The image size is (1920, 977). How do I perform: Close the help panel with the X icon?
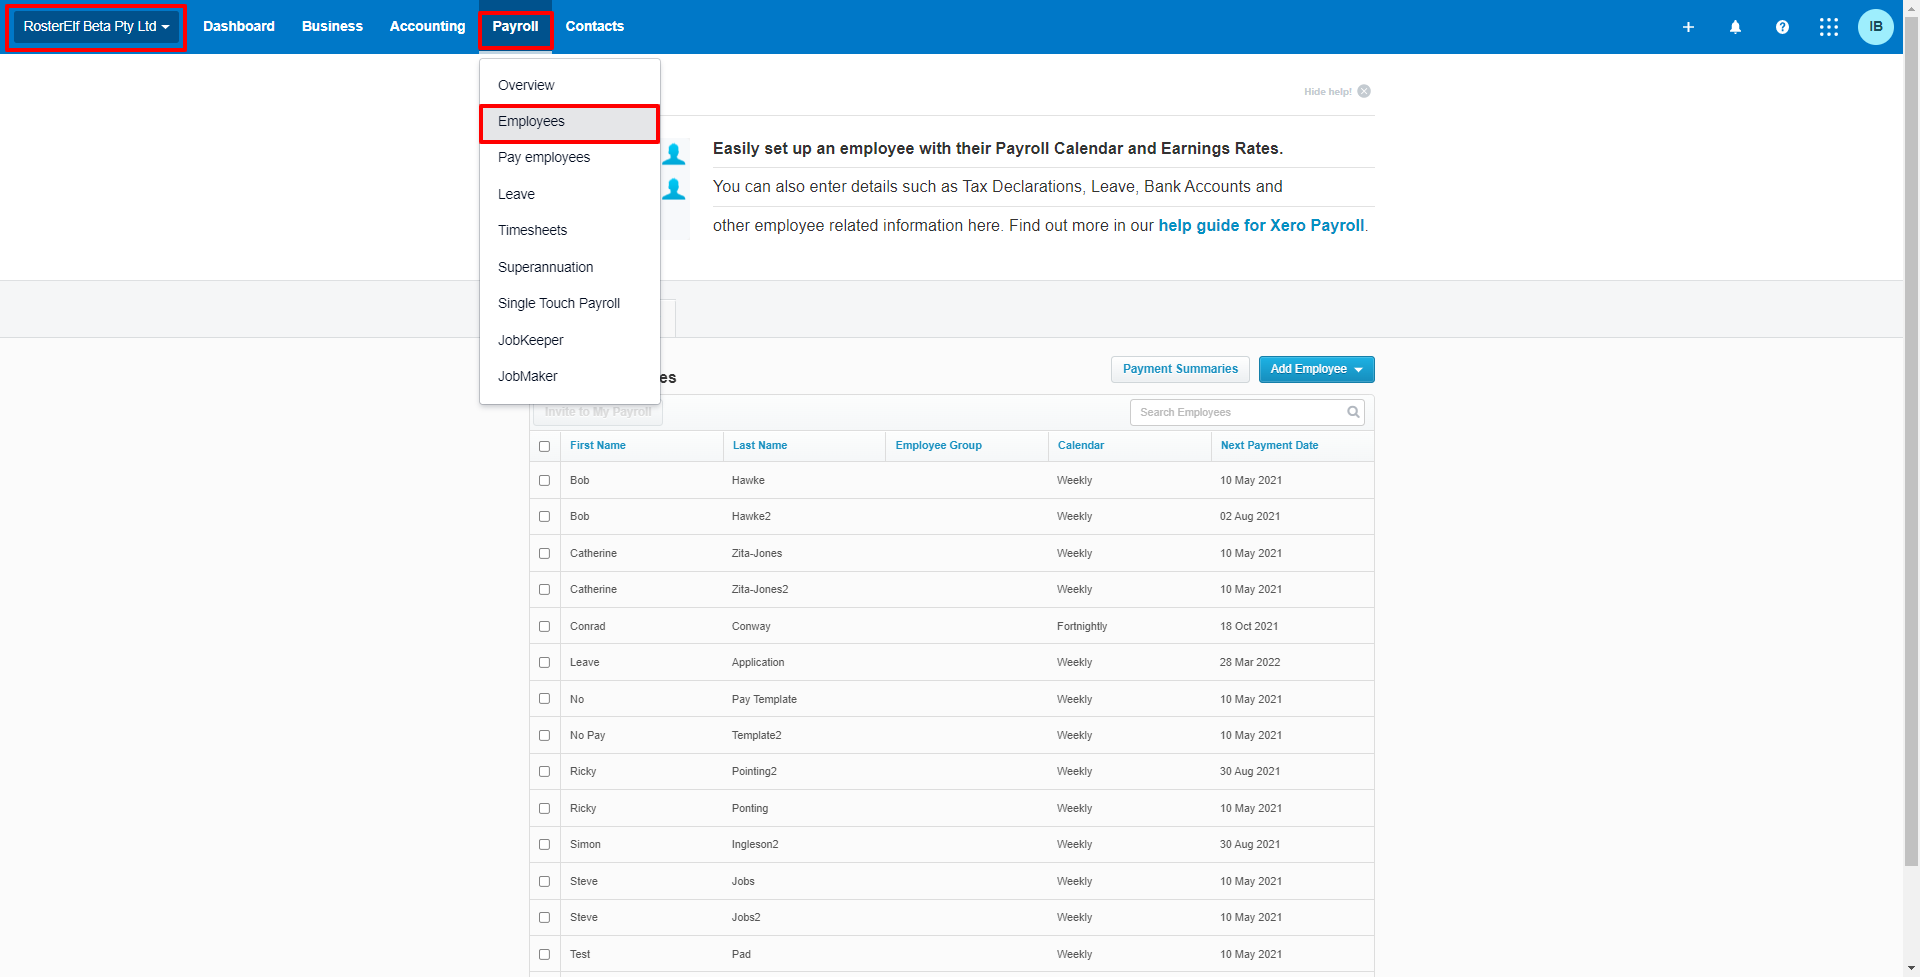tap(1364, 91)
